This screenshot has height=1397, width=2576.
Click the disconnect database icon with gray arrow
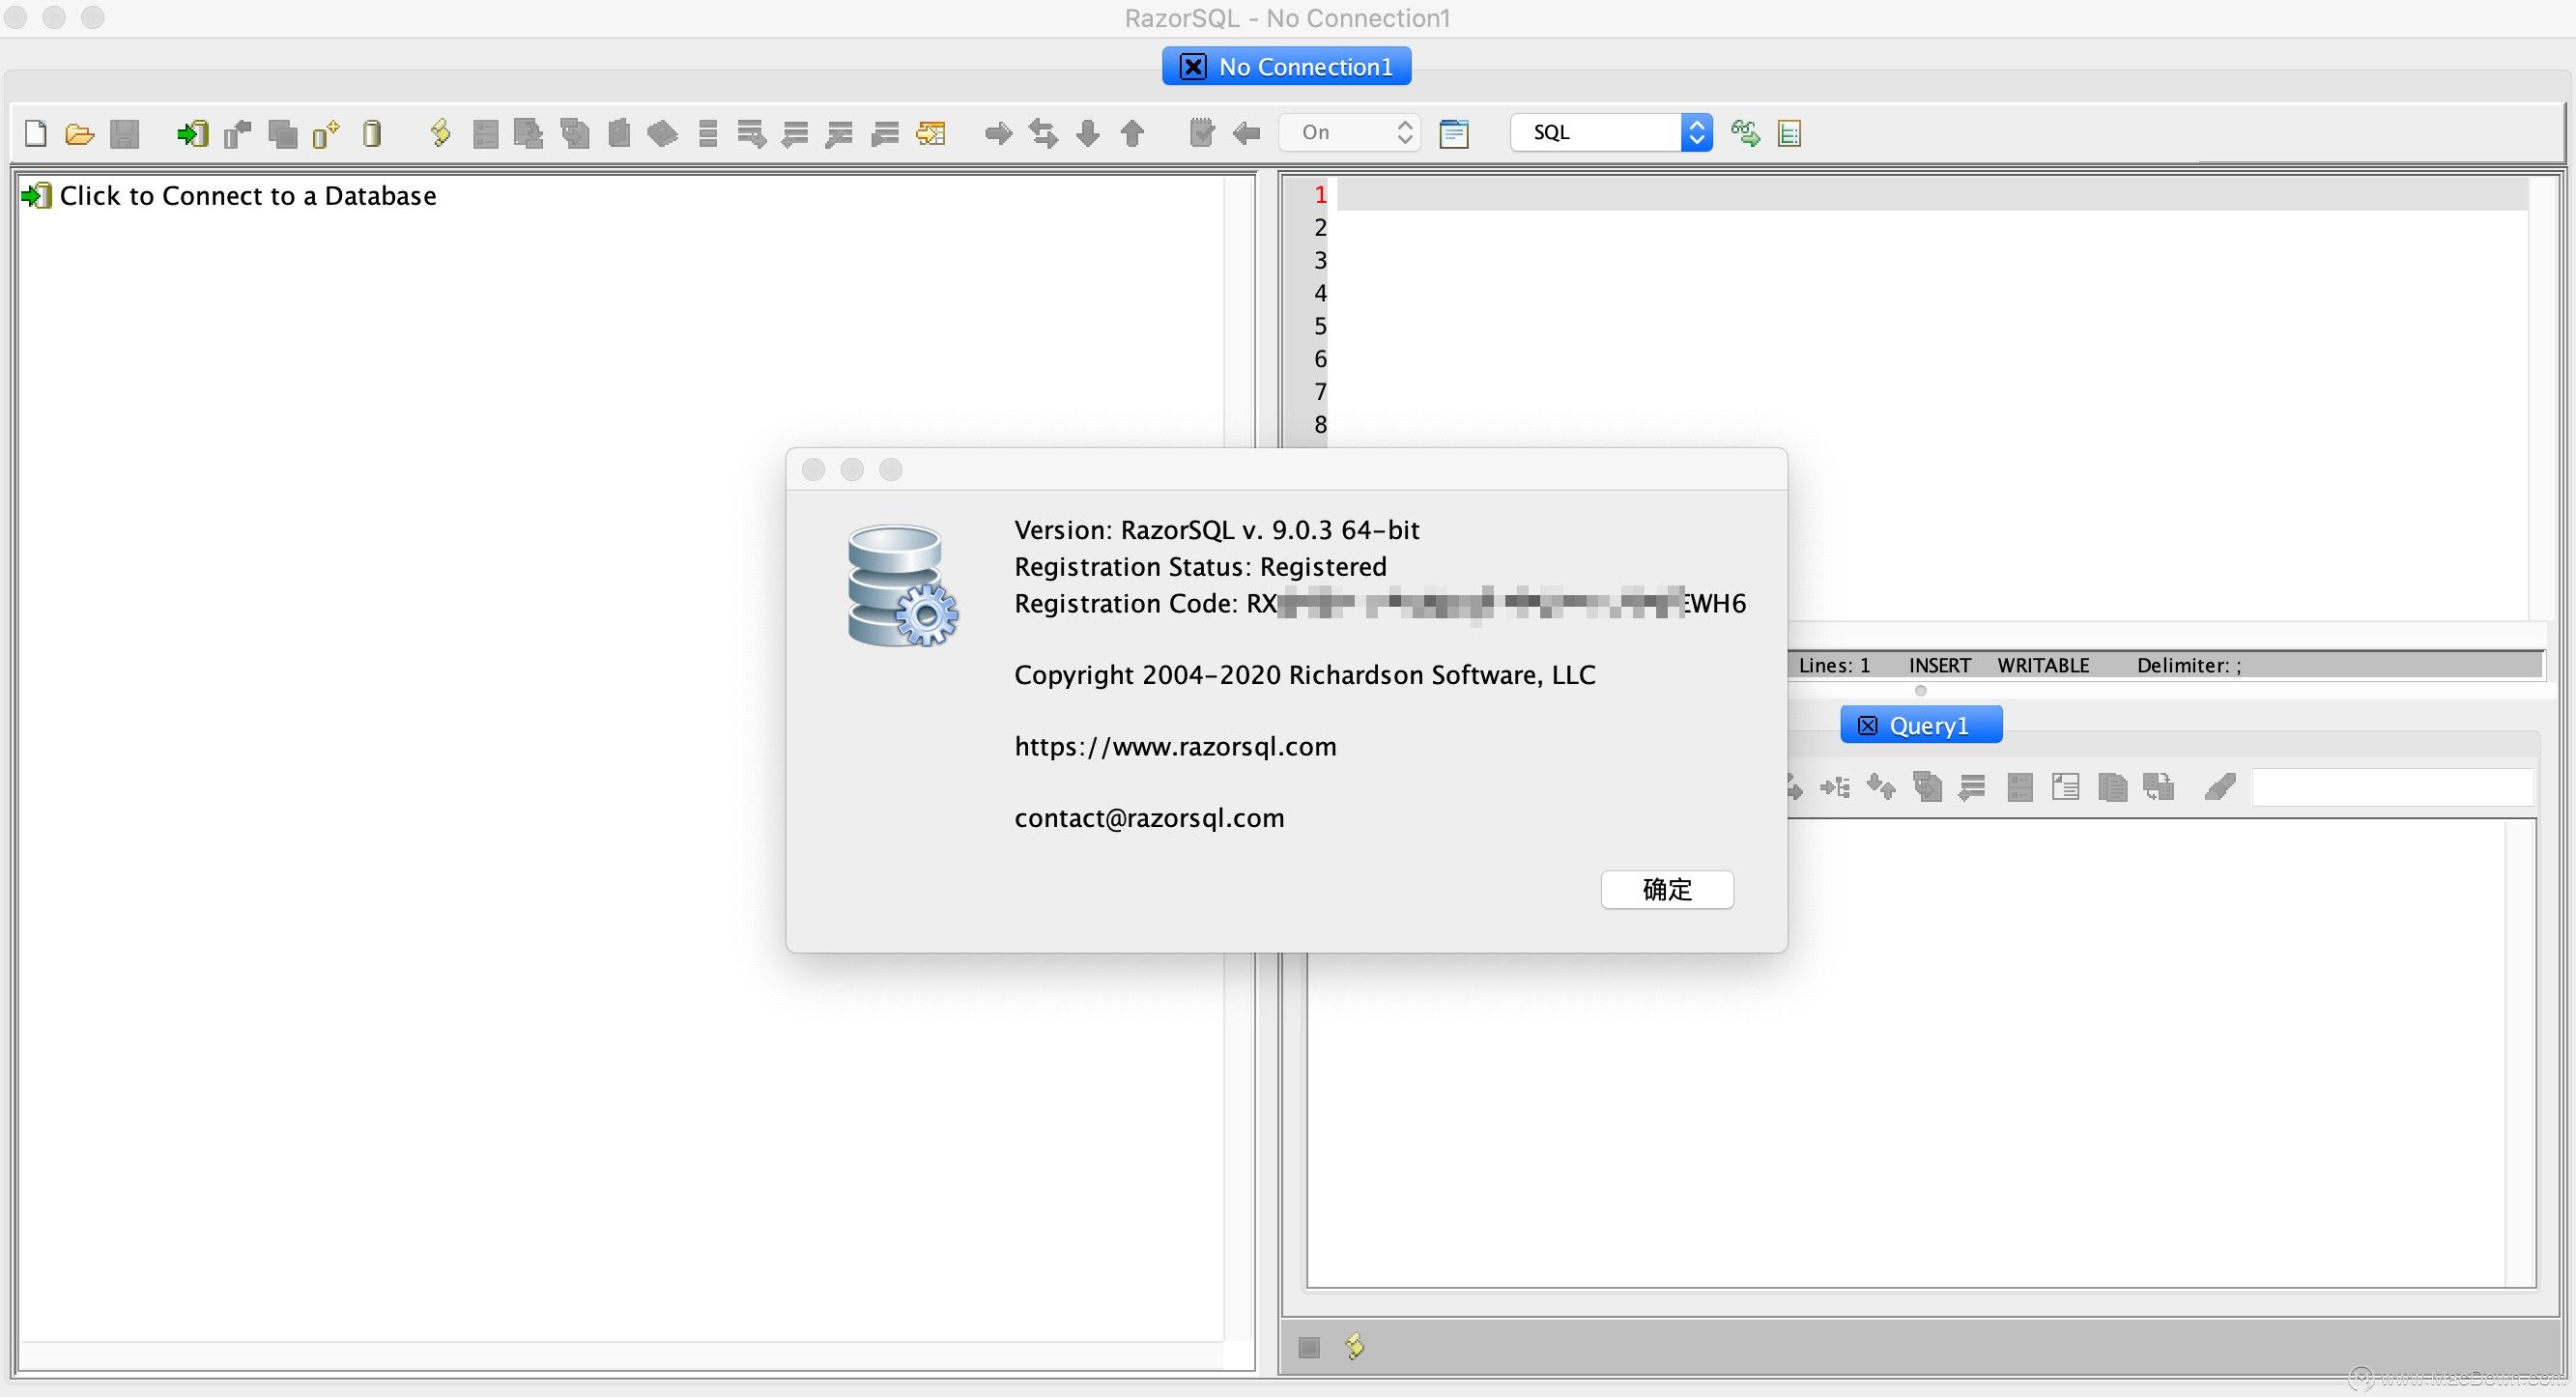pyautogui.click(x=237, y=133)
